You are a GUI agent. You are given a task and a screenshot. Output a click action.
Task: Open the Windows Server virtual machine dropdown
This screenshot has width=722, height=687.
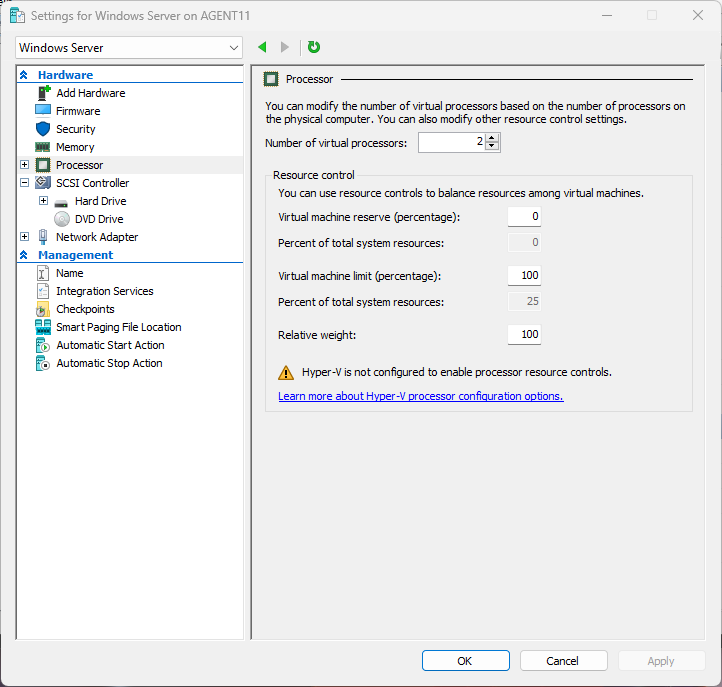click(130, 47)
